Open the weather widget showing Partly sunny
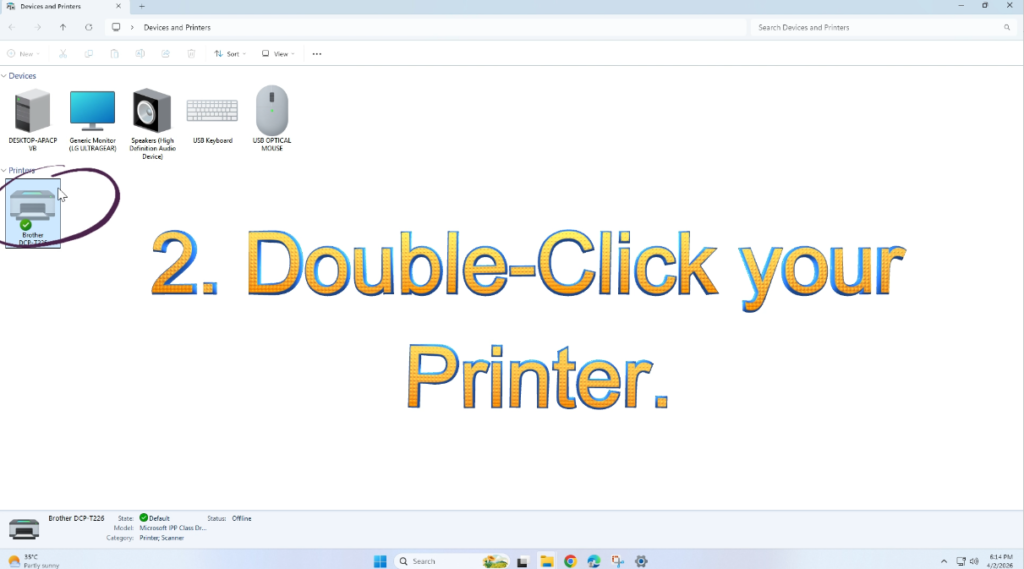The height and width of the screenshot is (569, 1024). pos(33,561)
